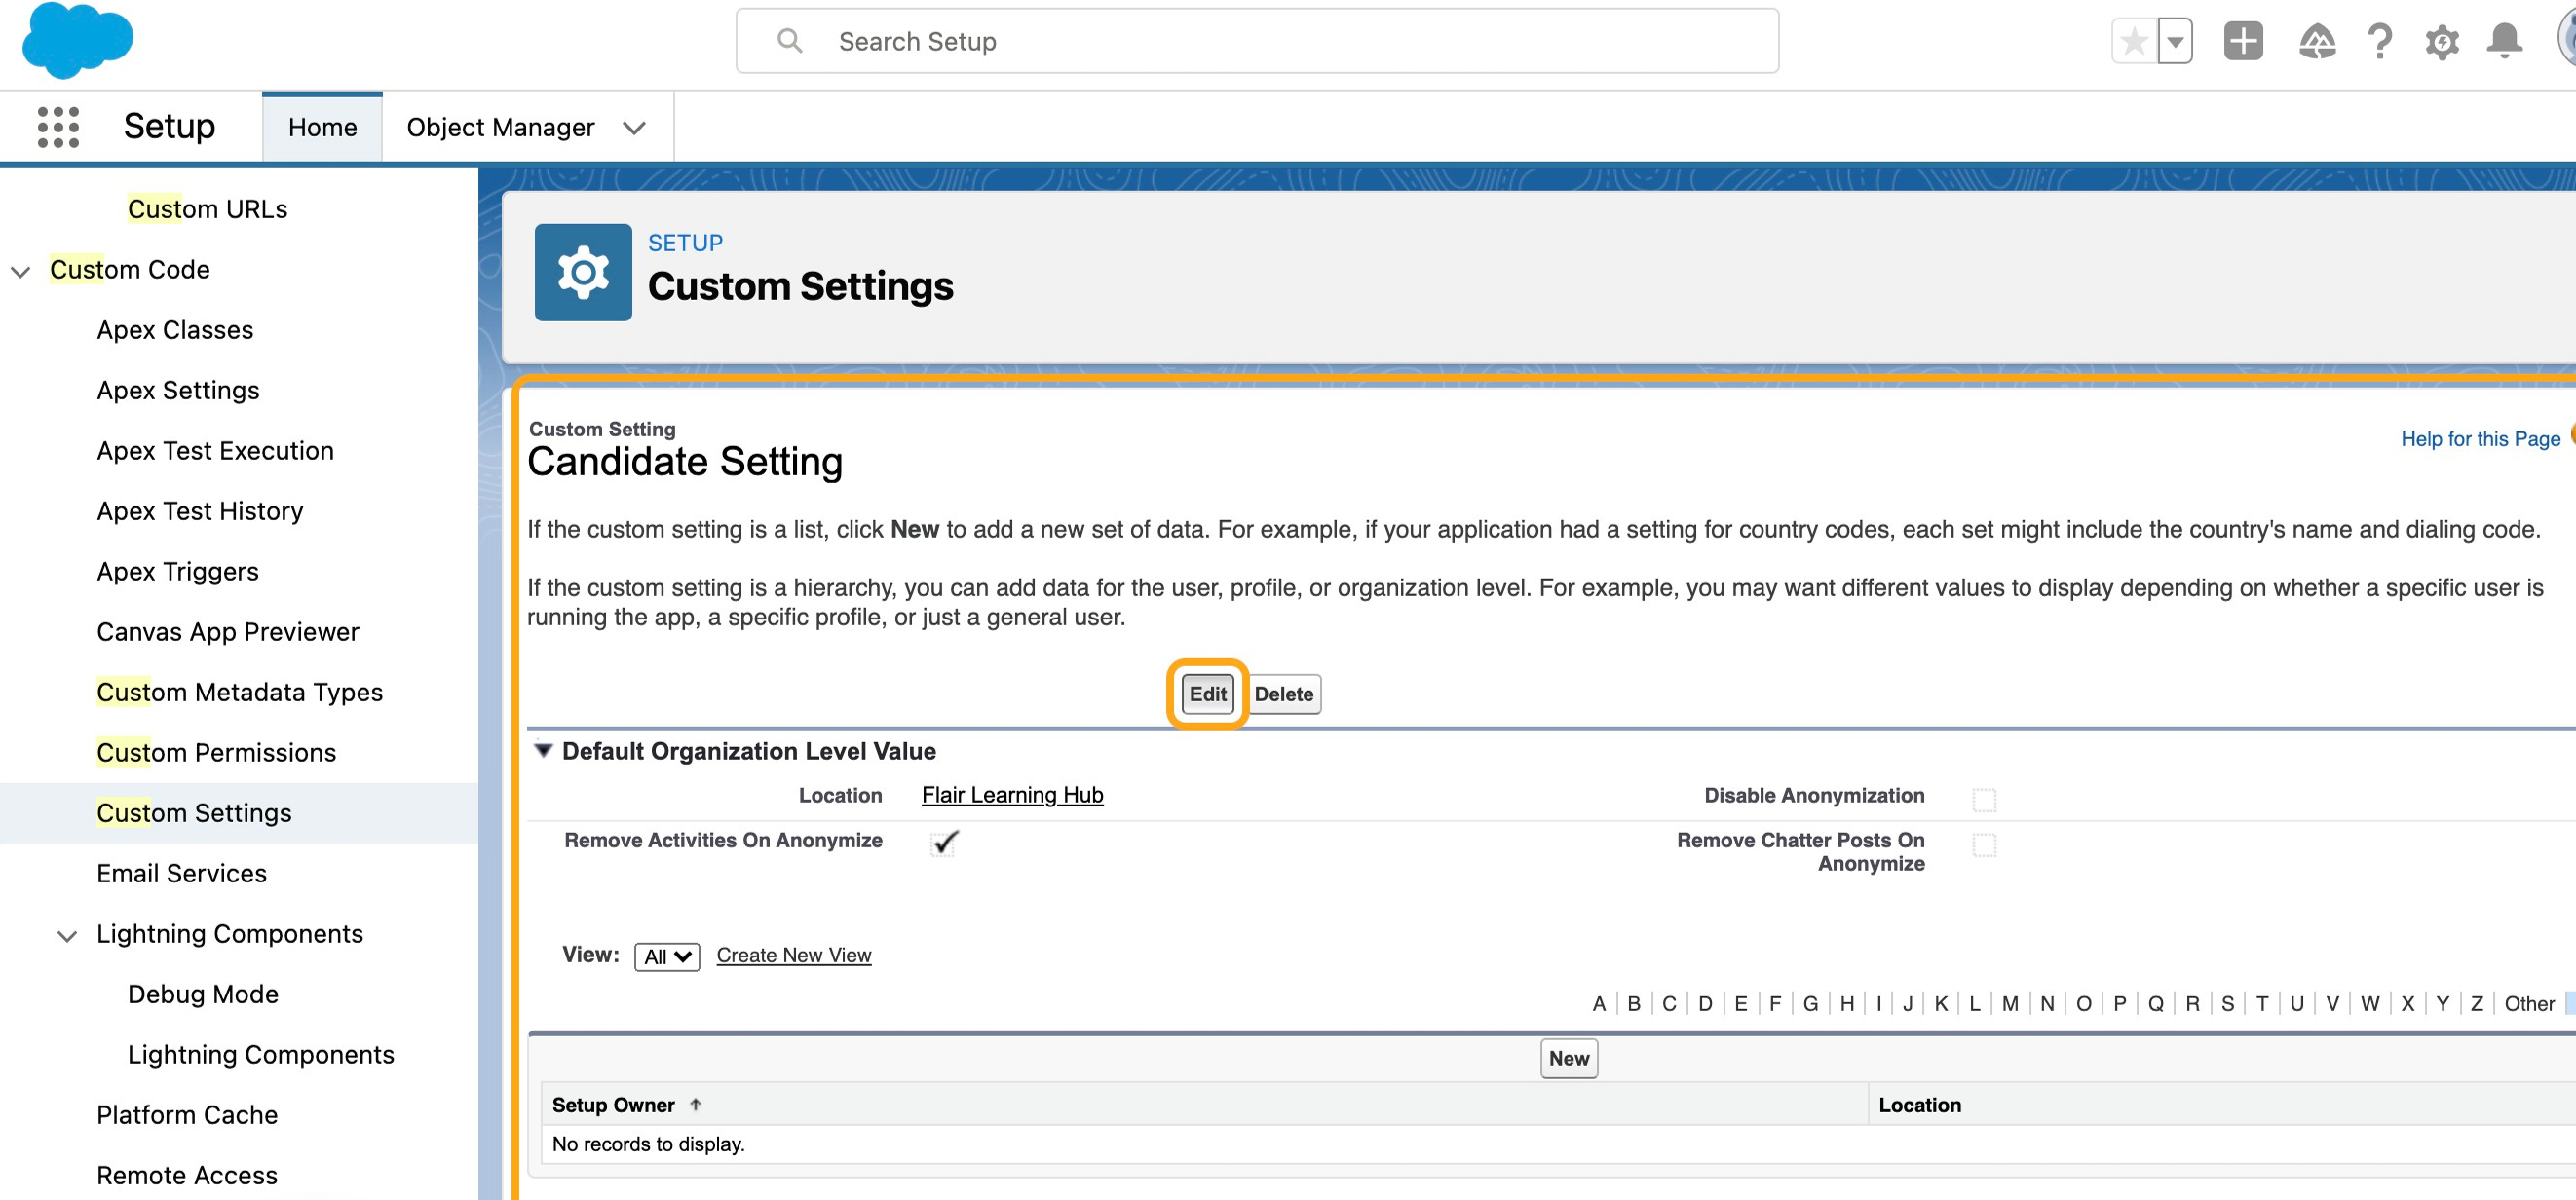Toggle the Disable Anonymization checkbox

tap(1983, 799)
